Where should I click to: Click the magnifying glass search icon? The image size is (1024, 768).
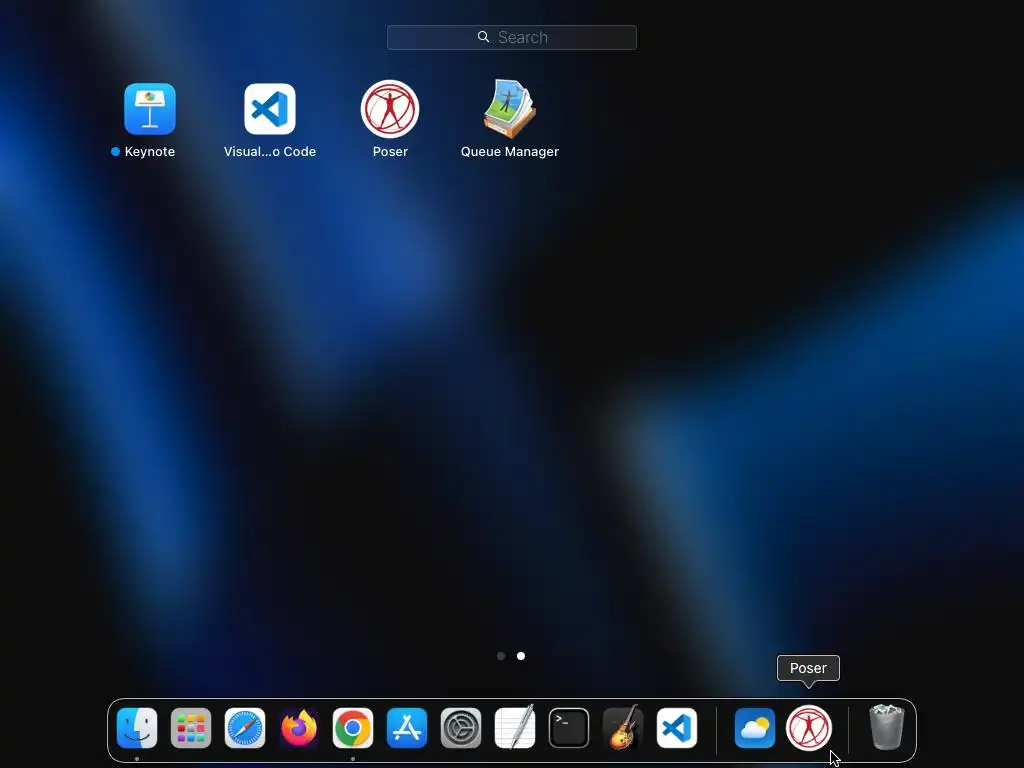click(483, 37)
